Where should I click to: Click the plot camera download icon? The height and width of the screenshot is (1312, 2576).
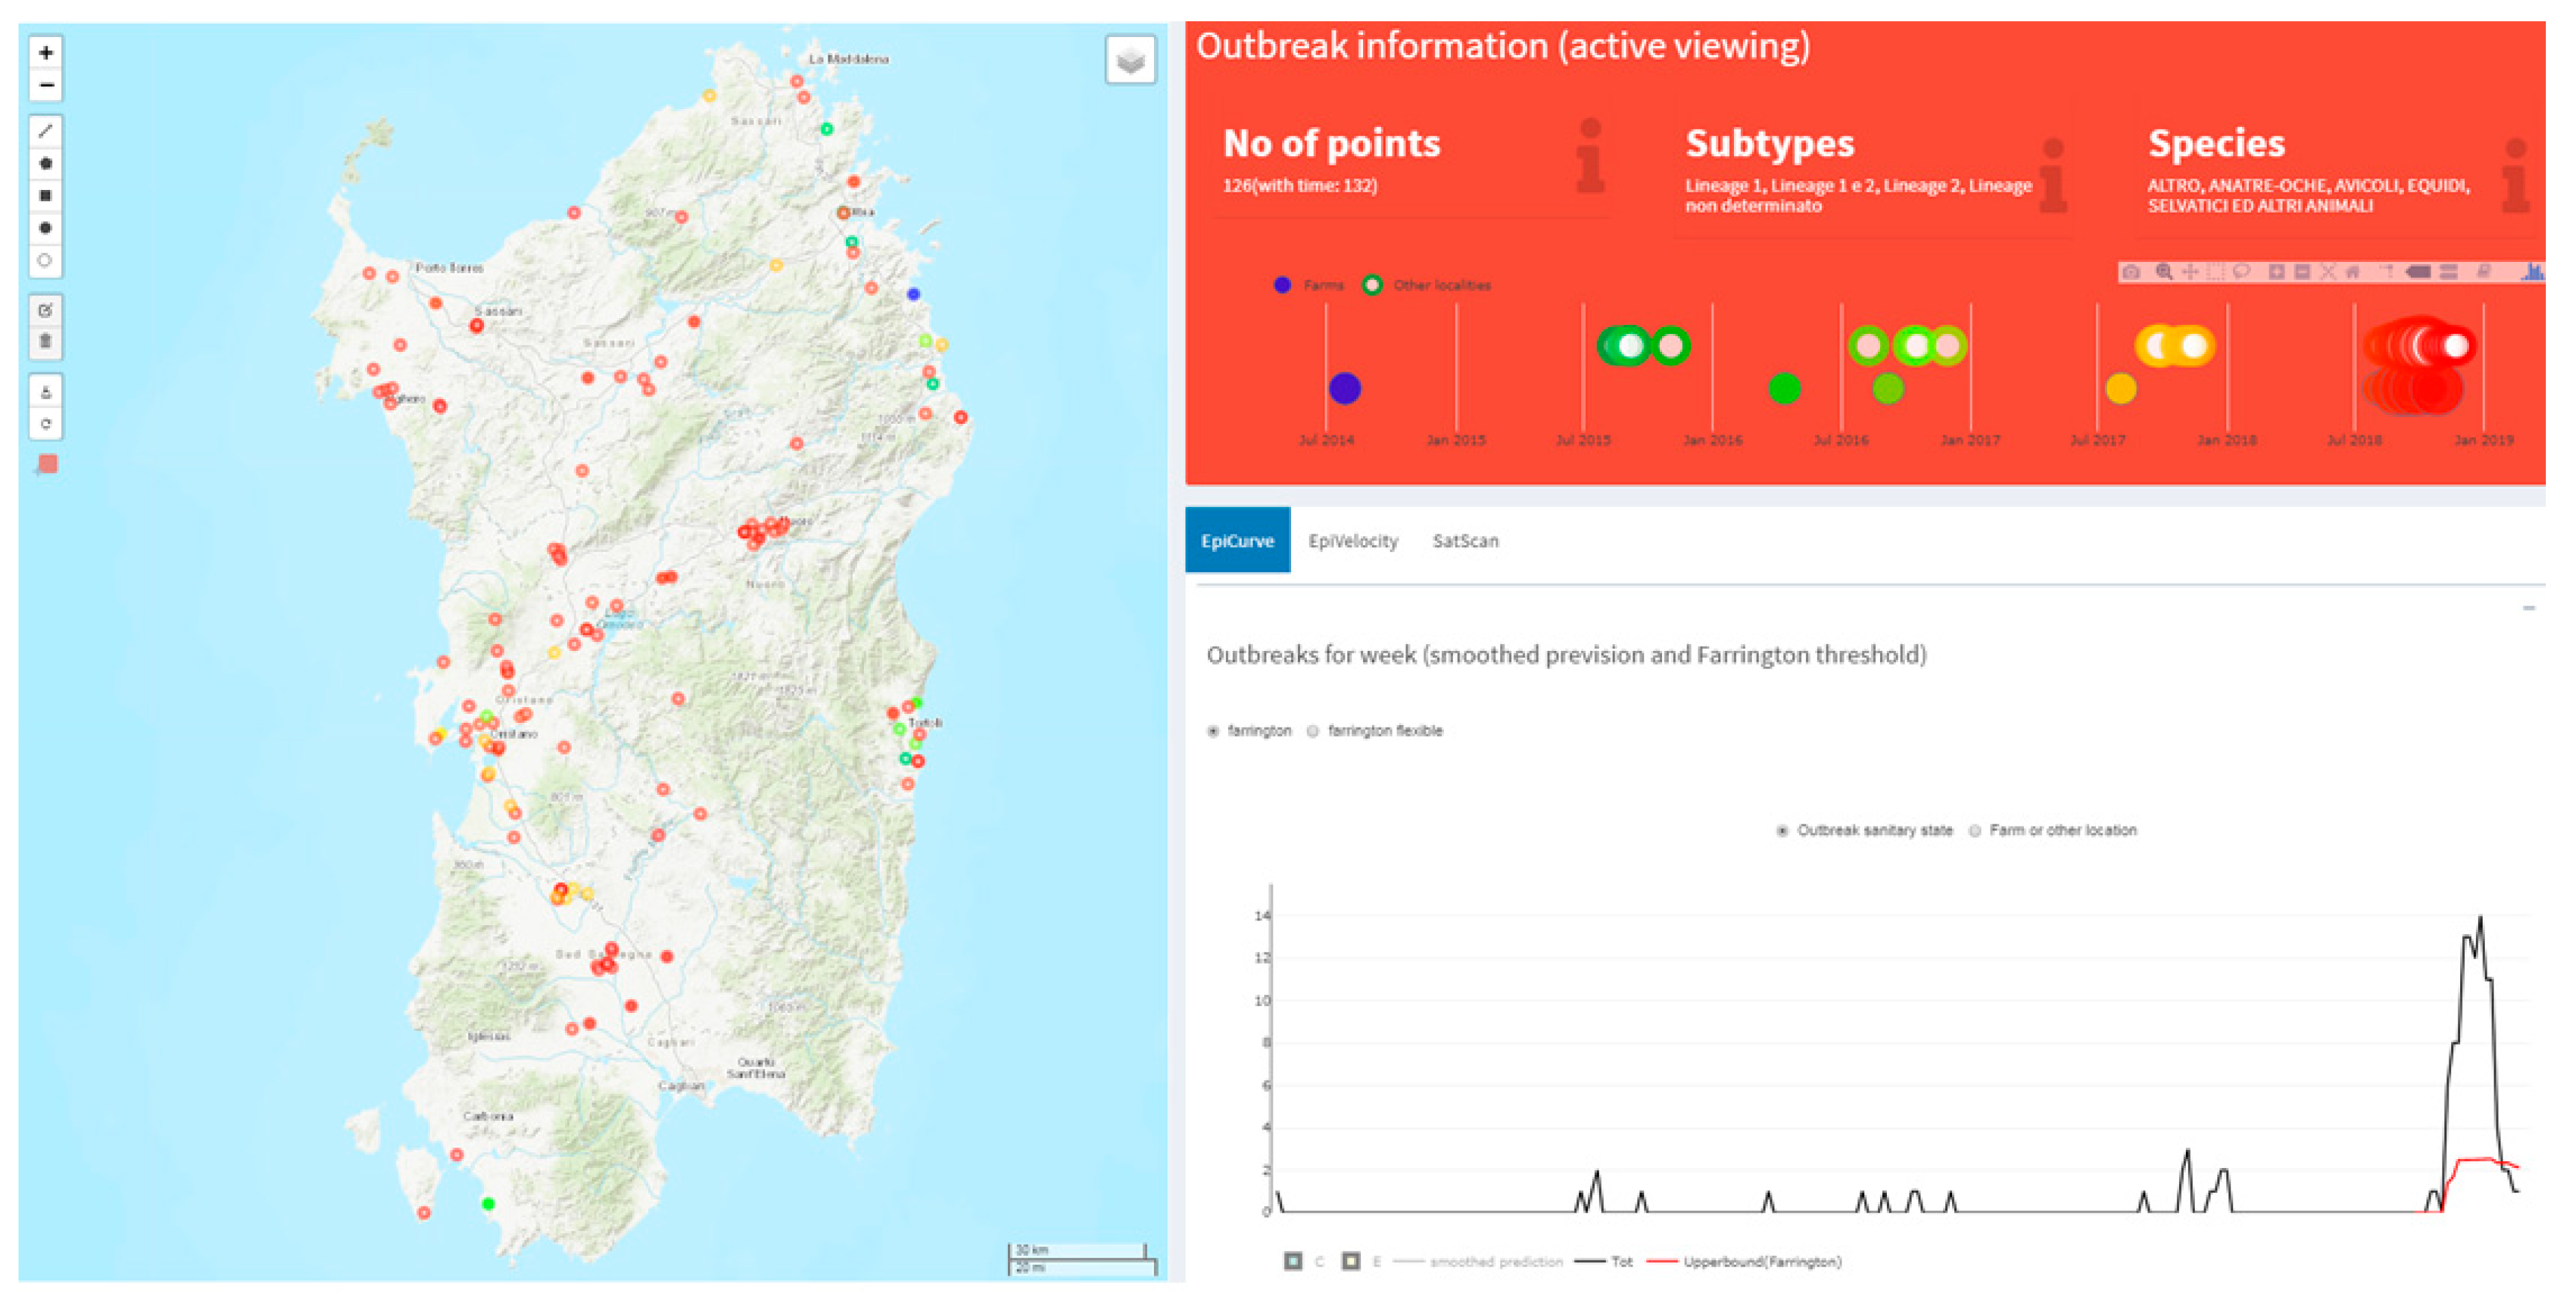point(2131,272)
